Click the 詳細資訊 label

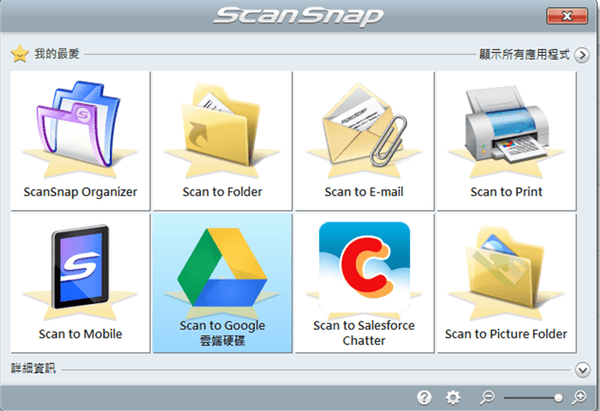[33, 368]
